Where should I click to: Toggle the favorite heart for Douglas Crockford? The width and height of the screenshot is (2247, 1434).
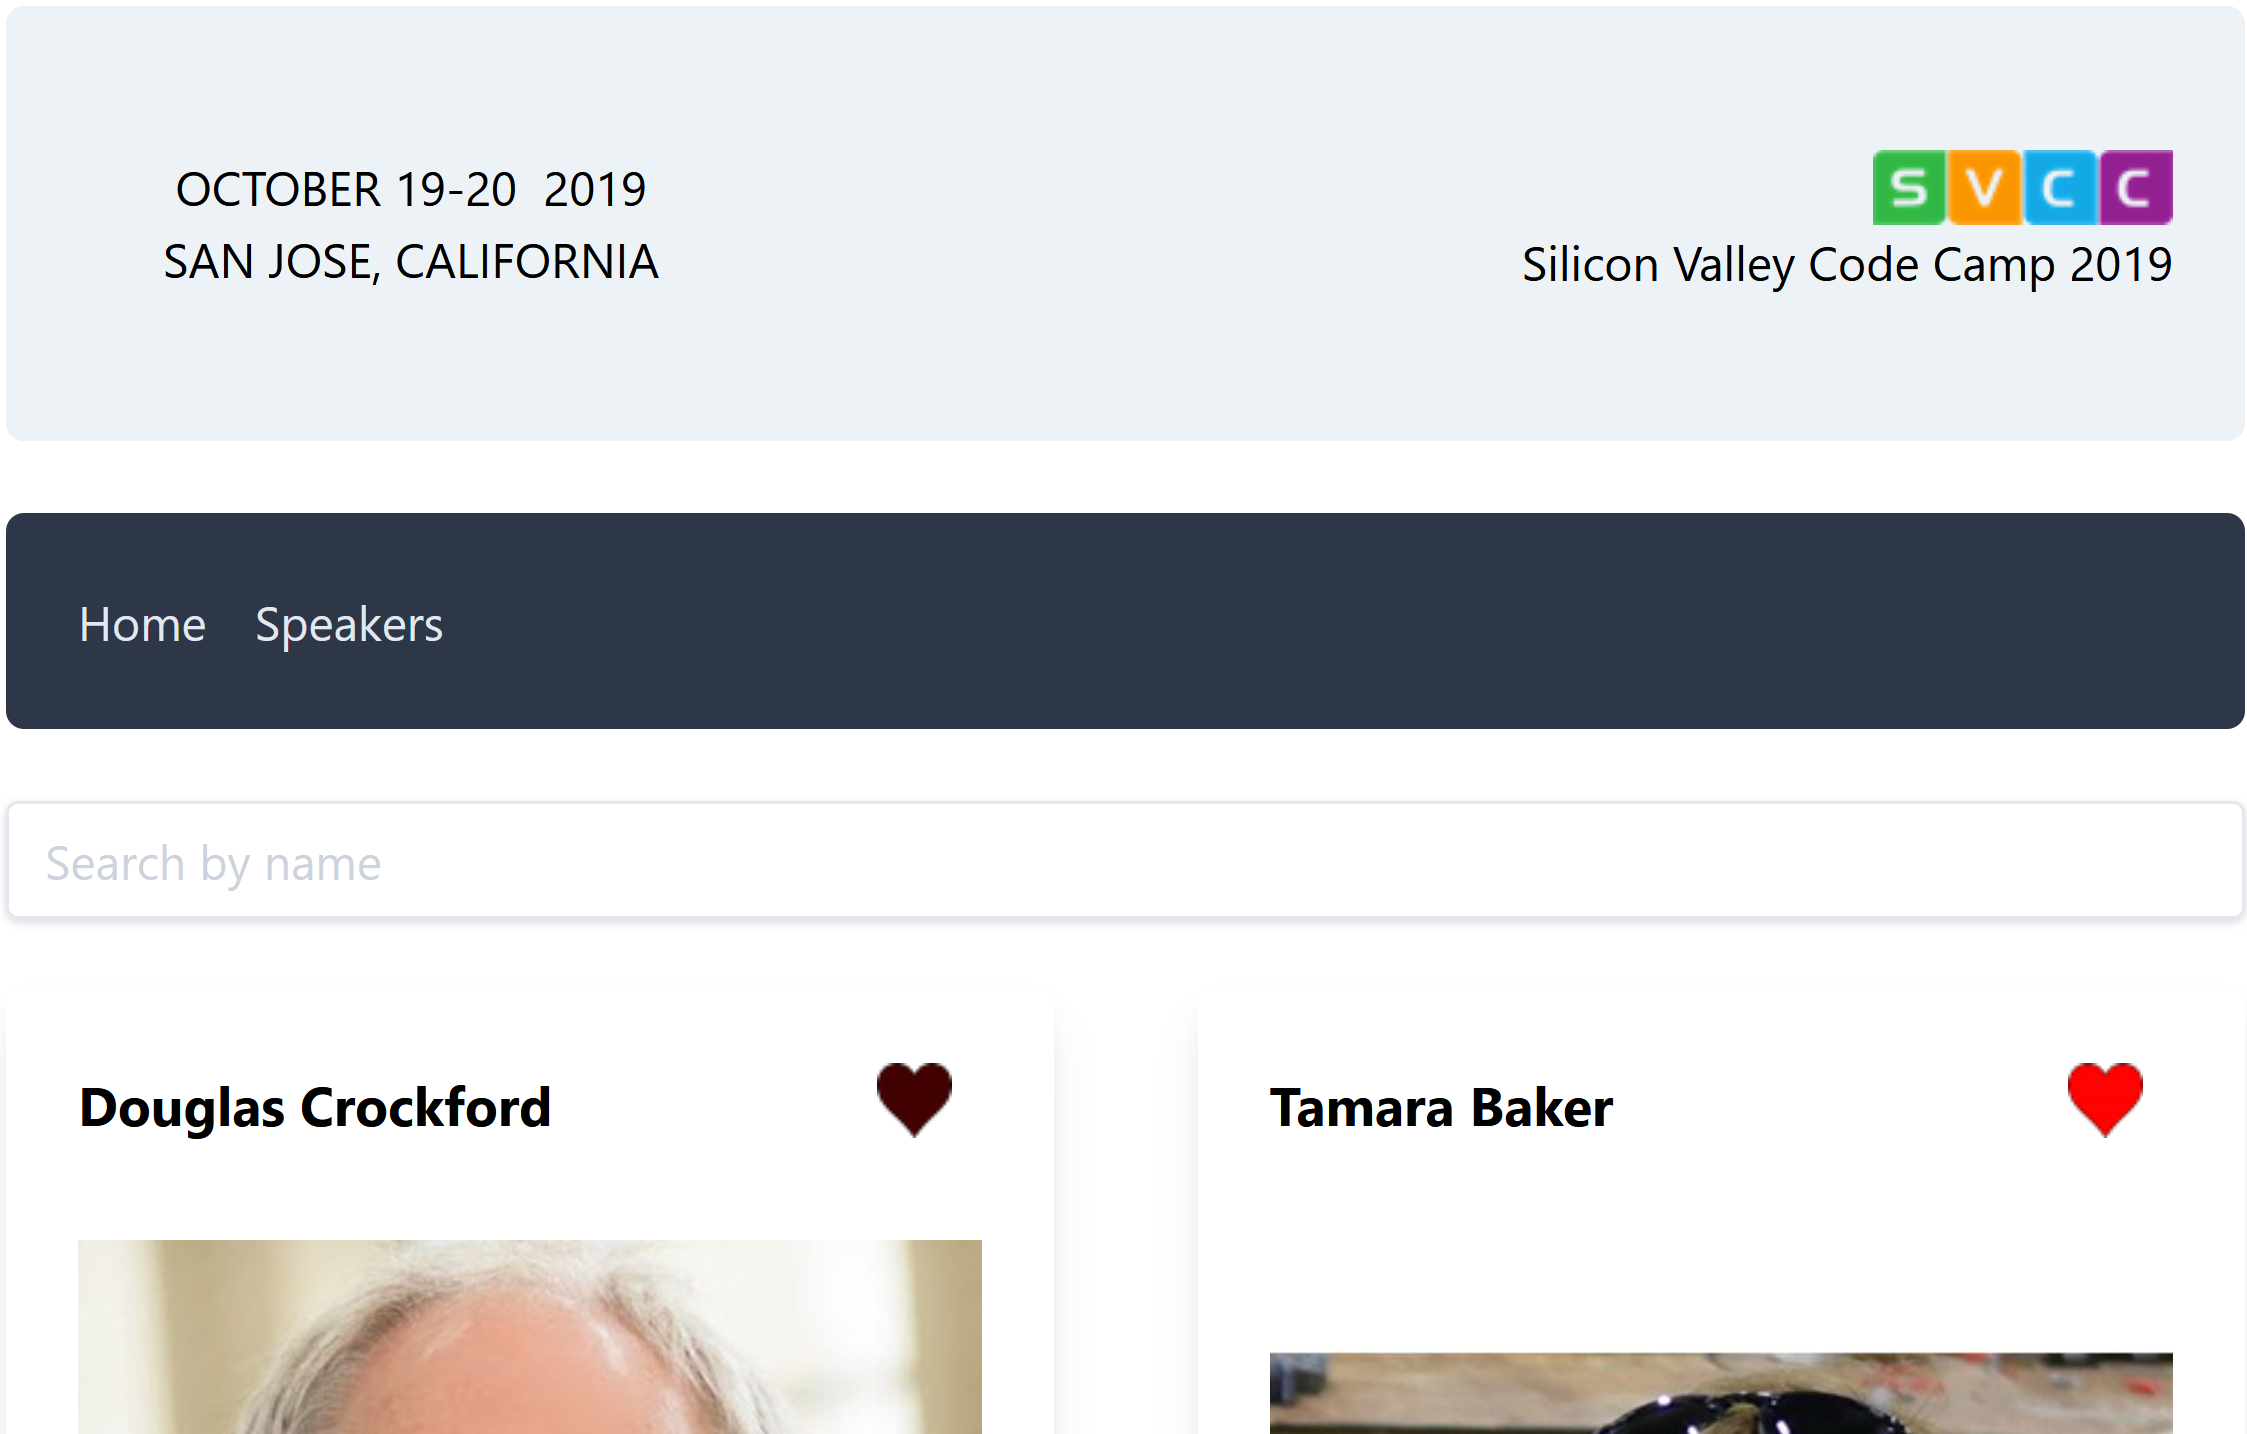click(914, 1098)
